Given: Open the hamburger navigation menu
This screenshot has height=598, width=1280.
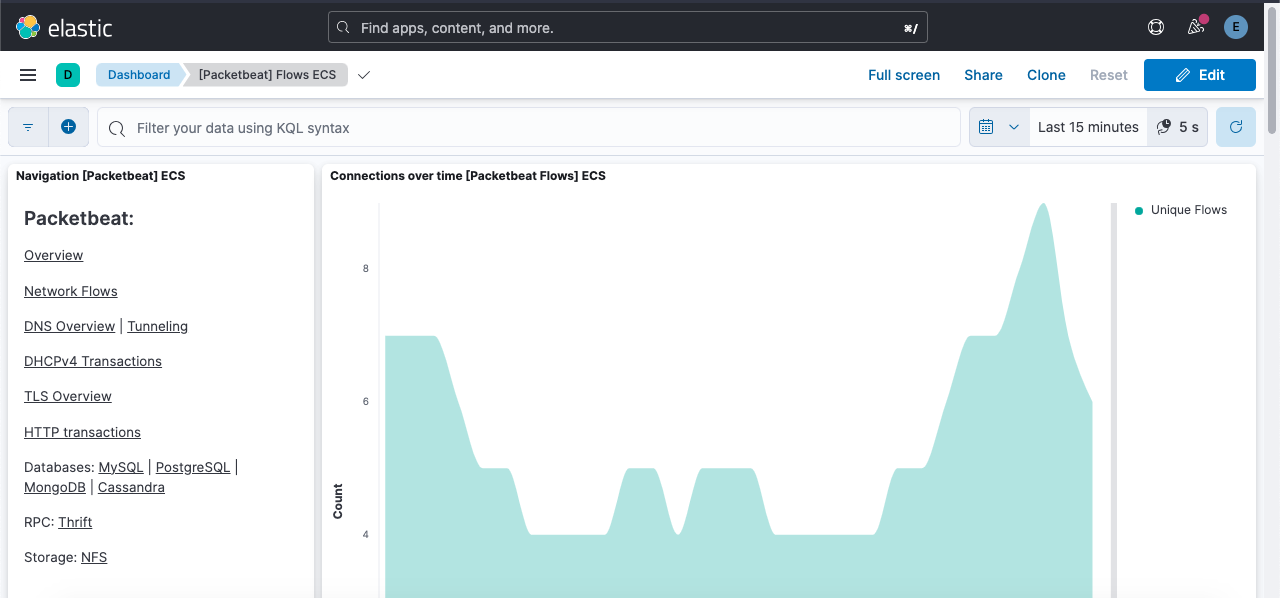Looking at the screenshot, I should pyautogui.click(x=28, y=75).
